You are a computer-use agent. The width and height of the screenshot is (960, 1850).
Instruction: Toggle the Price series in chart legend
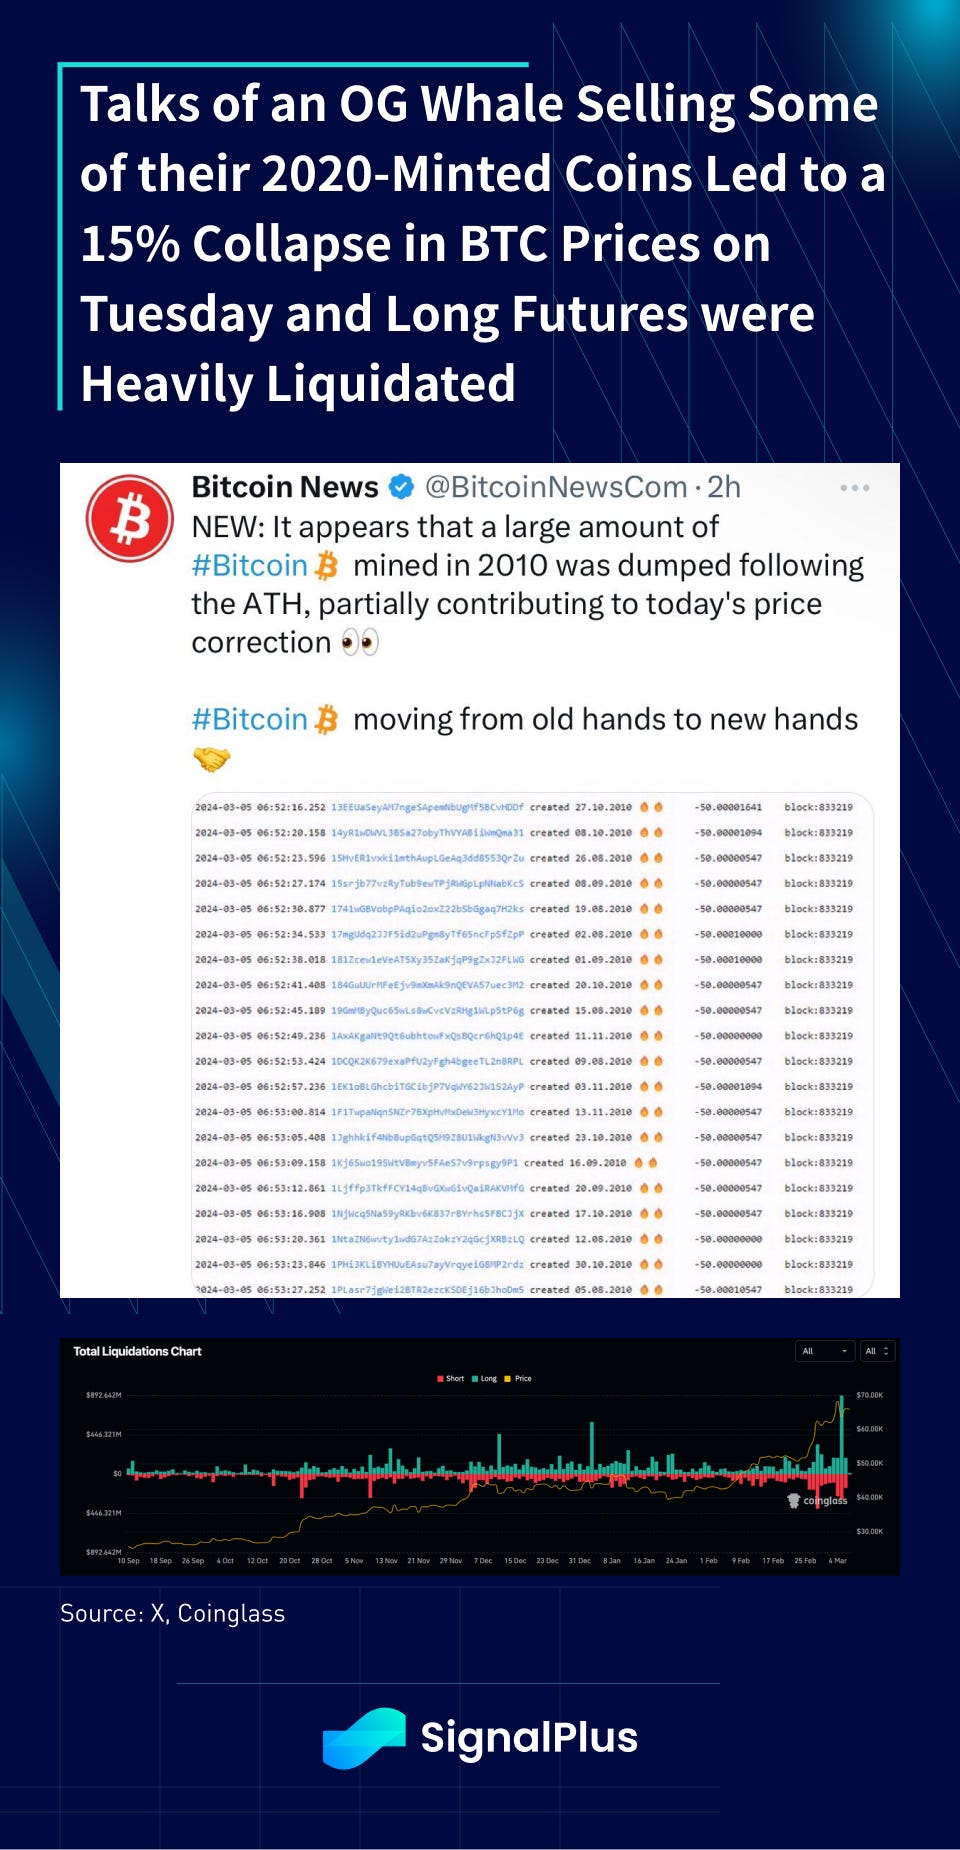[x=519, y=1378]
